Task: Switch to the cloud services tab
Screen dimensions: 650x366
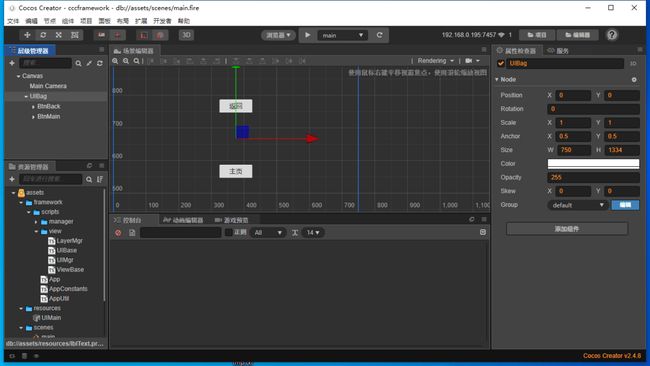Action: 558,51
